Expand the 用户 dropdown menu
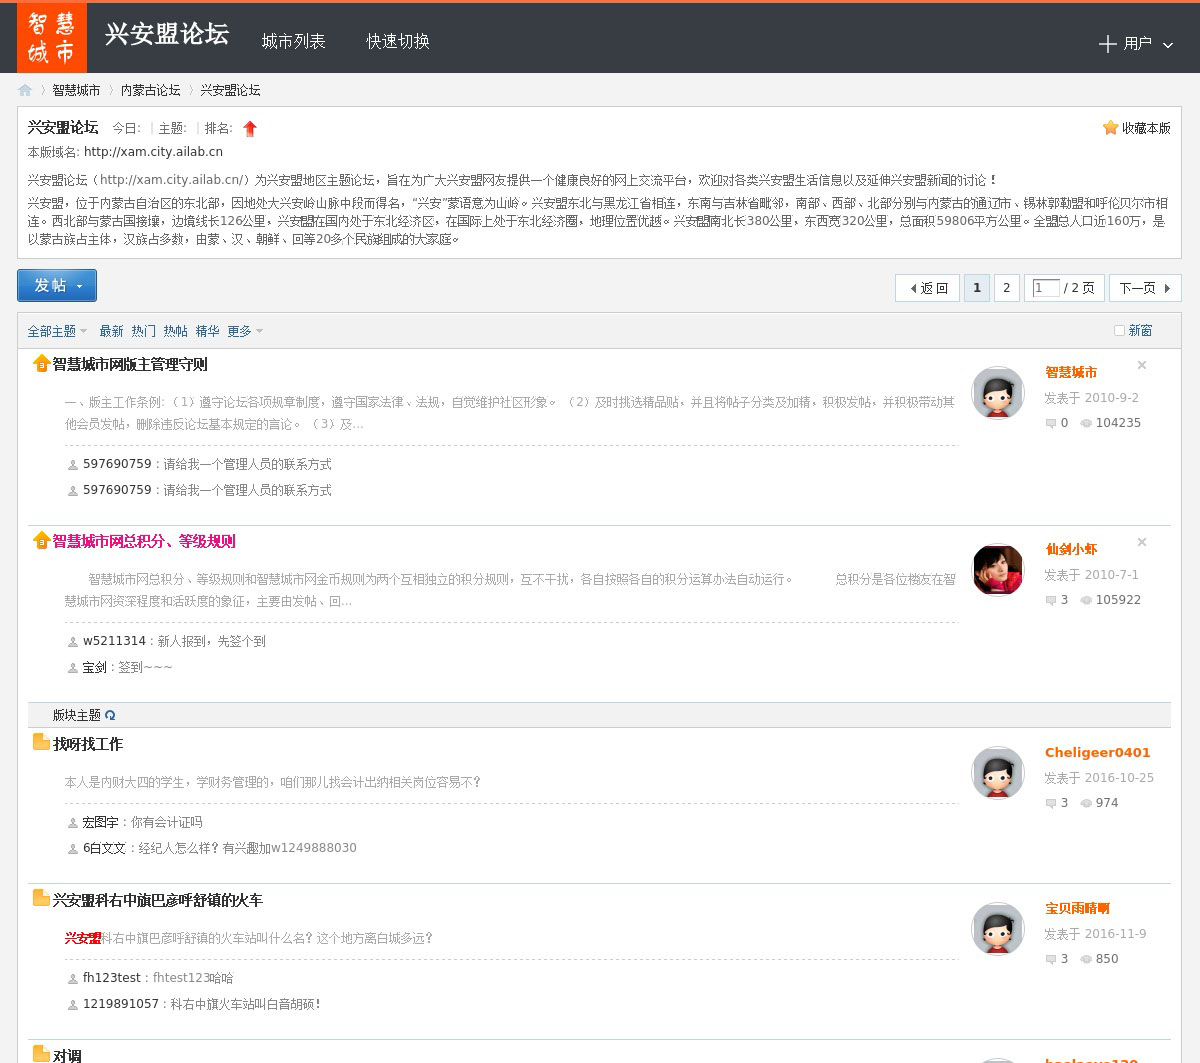 (x=1167, y=45)
